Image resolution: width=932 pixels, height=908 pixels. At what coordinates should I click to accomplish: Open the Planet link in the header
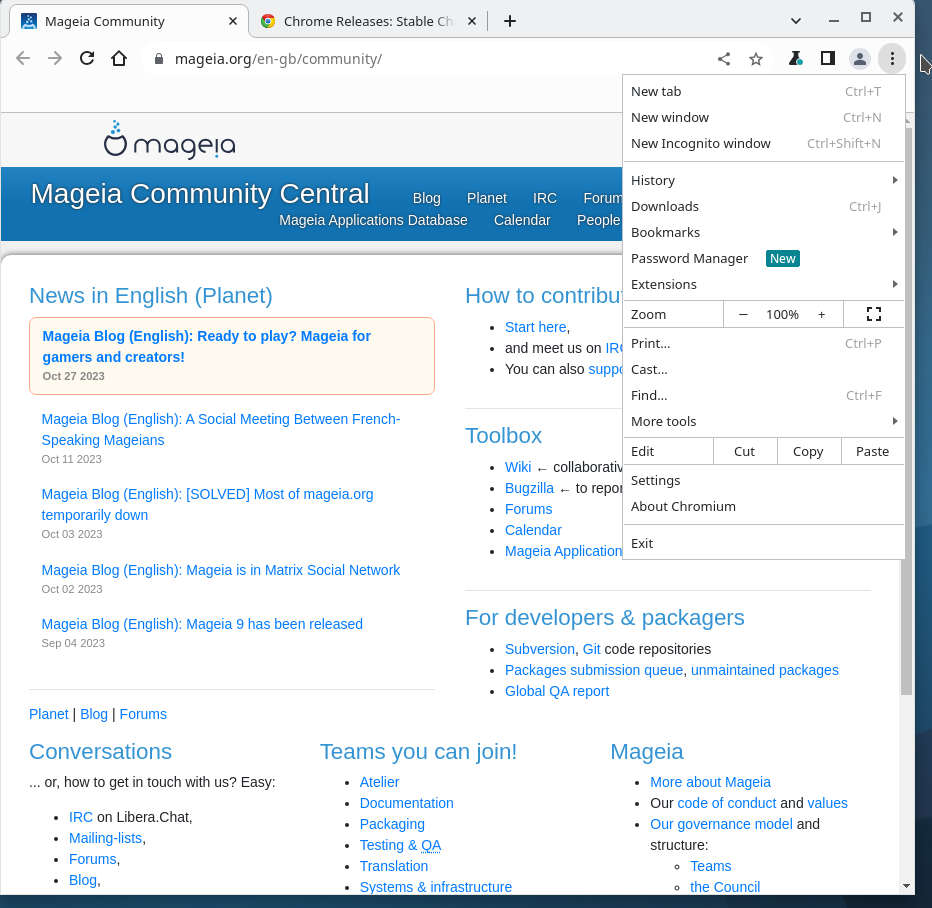(x=487, y=198)
